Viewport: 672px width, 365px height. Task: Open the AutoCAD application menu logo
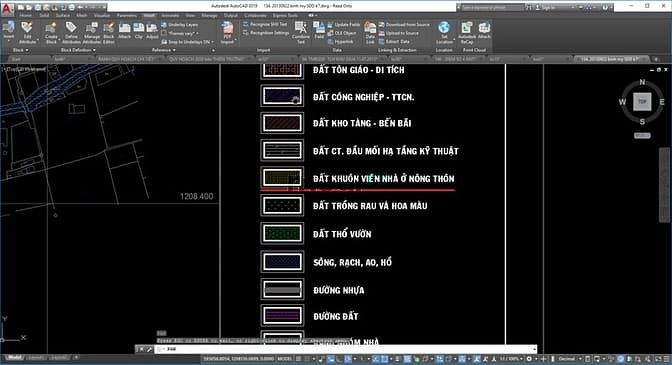[x=7, y=9]
